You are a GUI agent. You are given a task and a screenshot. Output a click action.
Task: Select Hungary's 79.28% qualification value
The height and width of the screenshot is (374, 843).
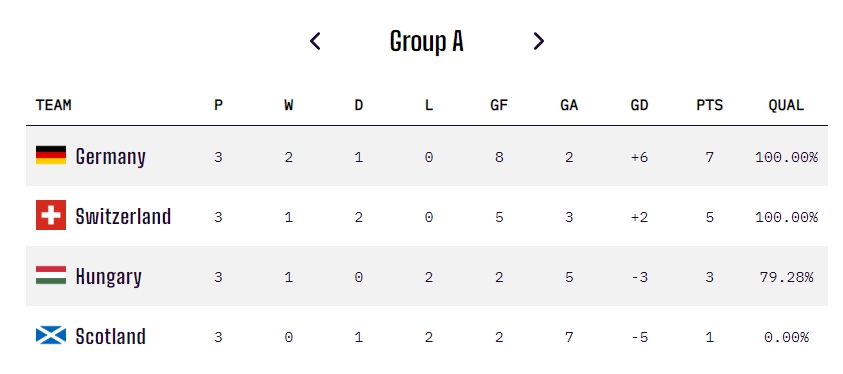point(786,277)
